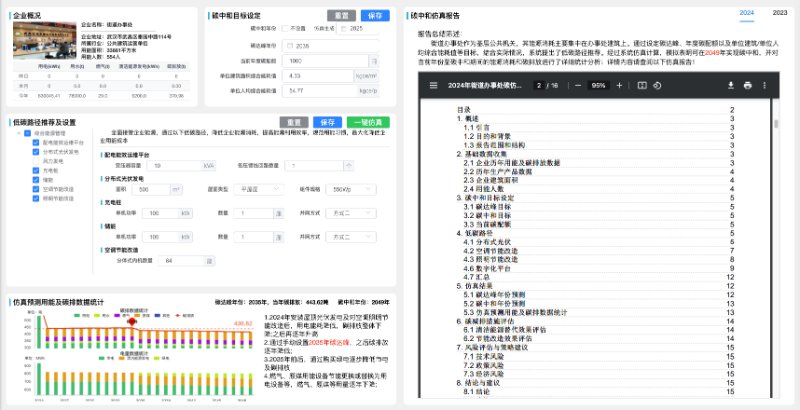The height and width of the screenshot is (410, 800).
Task: Open '4.1 分布式光伏' entry in contents
Action: [x=487, y=242]
